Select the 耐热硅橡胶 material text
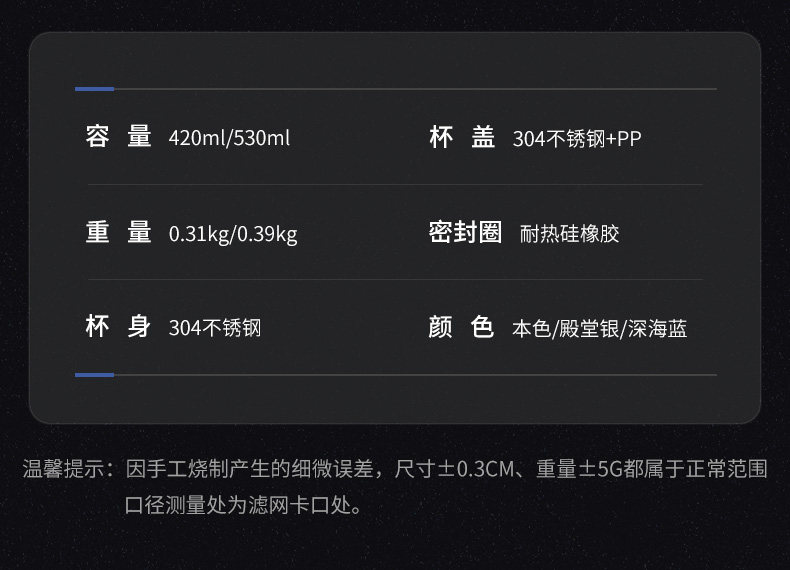790x570 pixels. (570, 234)
